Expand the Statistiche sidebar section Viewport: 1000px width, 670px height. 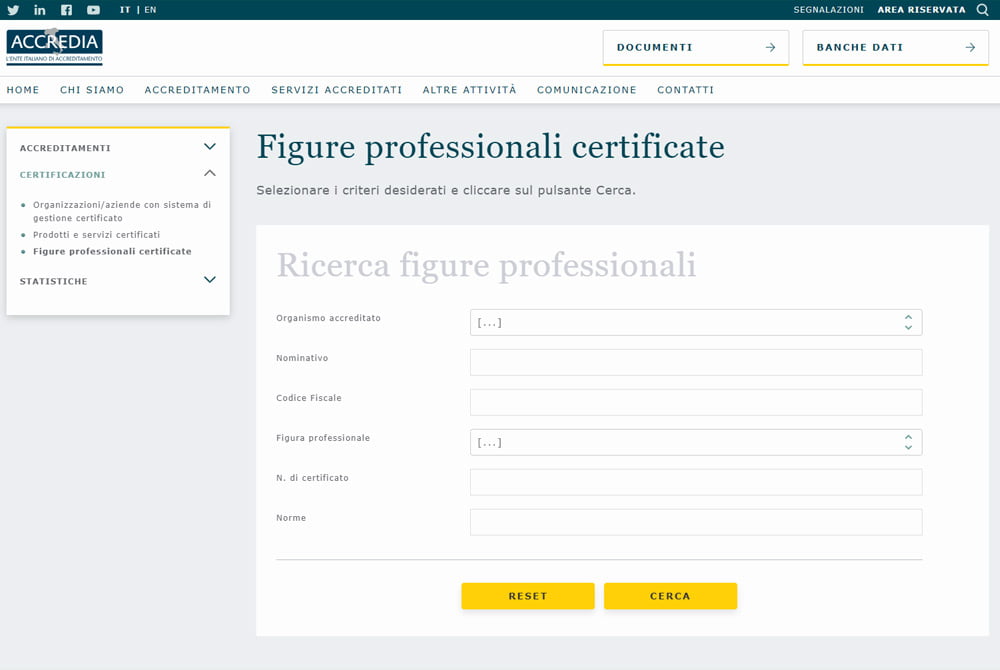pyautogui.click(x=209, y=280)
